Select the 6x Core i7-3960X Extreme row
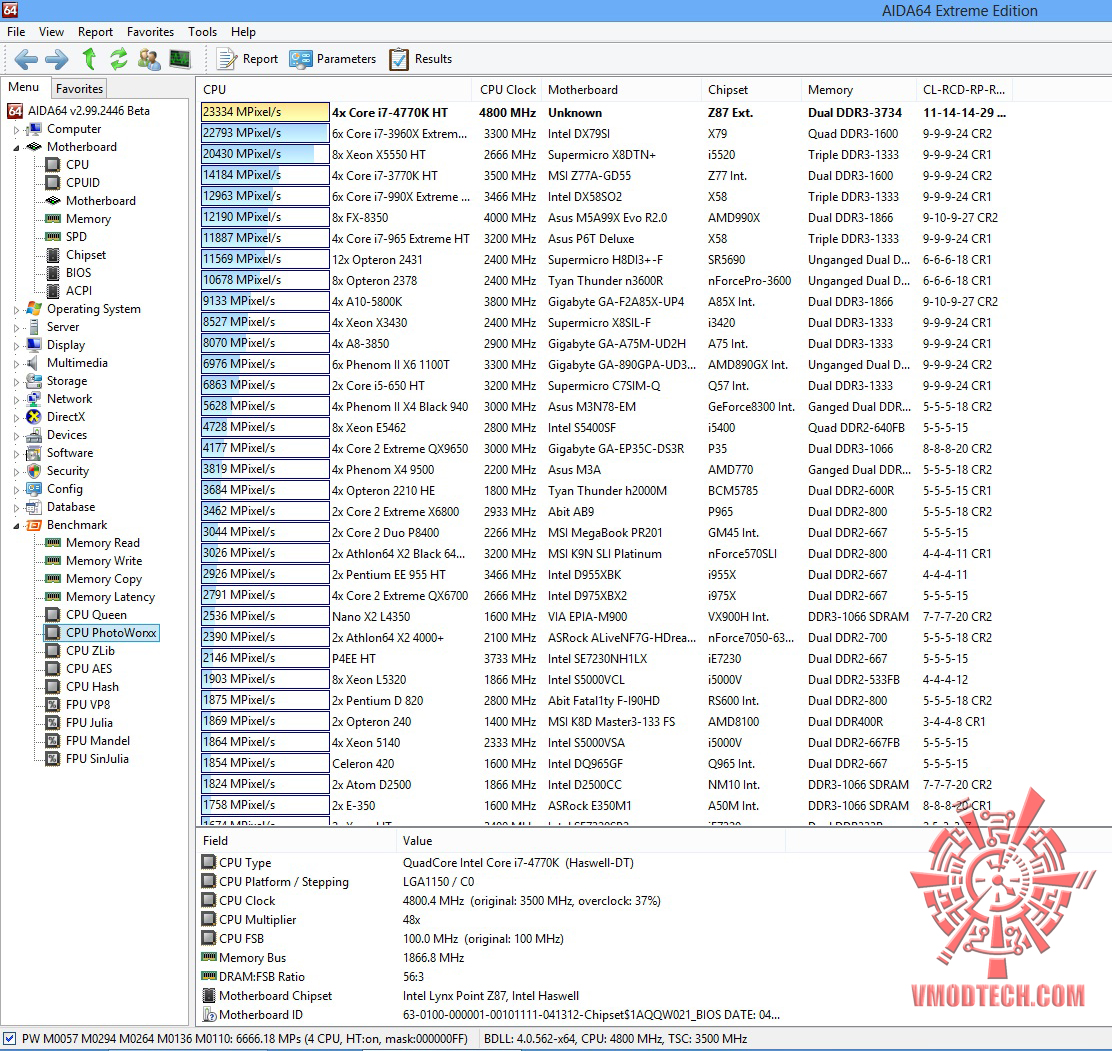The image size is (1112, 1051). pos(604,133)
